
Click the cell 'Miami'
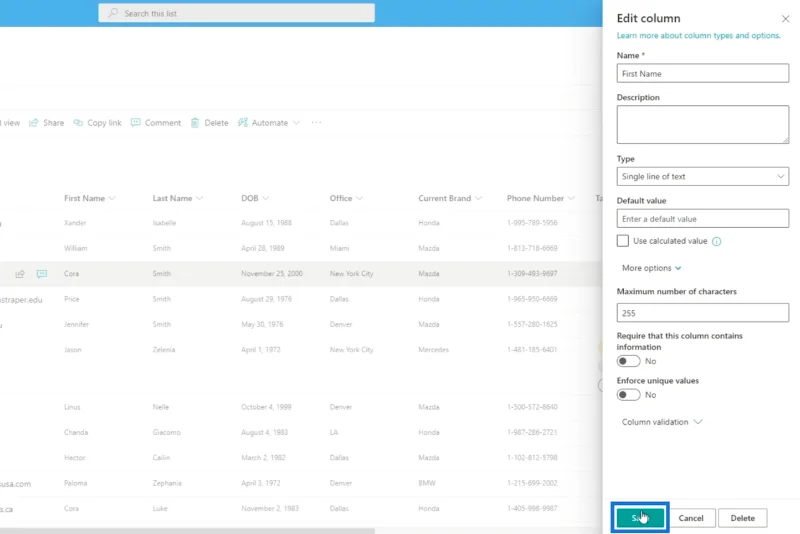tap(339, 248)
